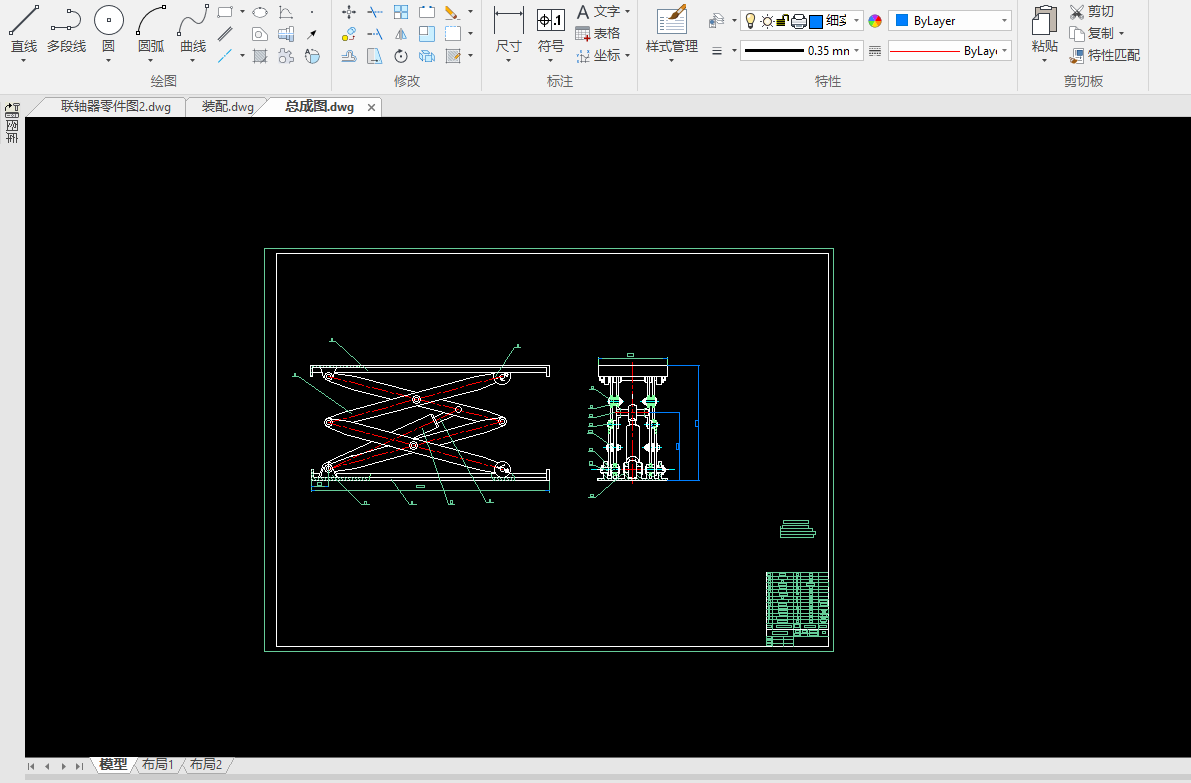Open the ByLayer linetype dropdown
The width and height of the screenshot is (1191, 783).
(949, 51)
